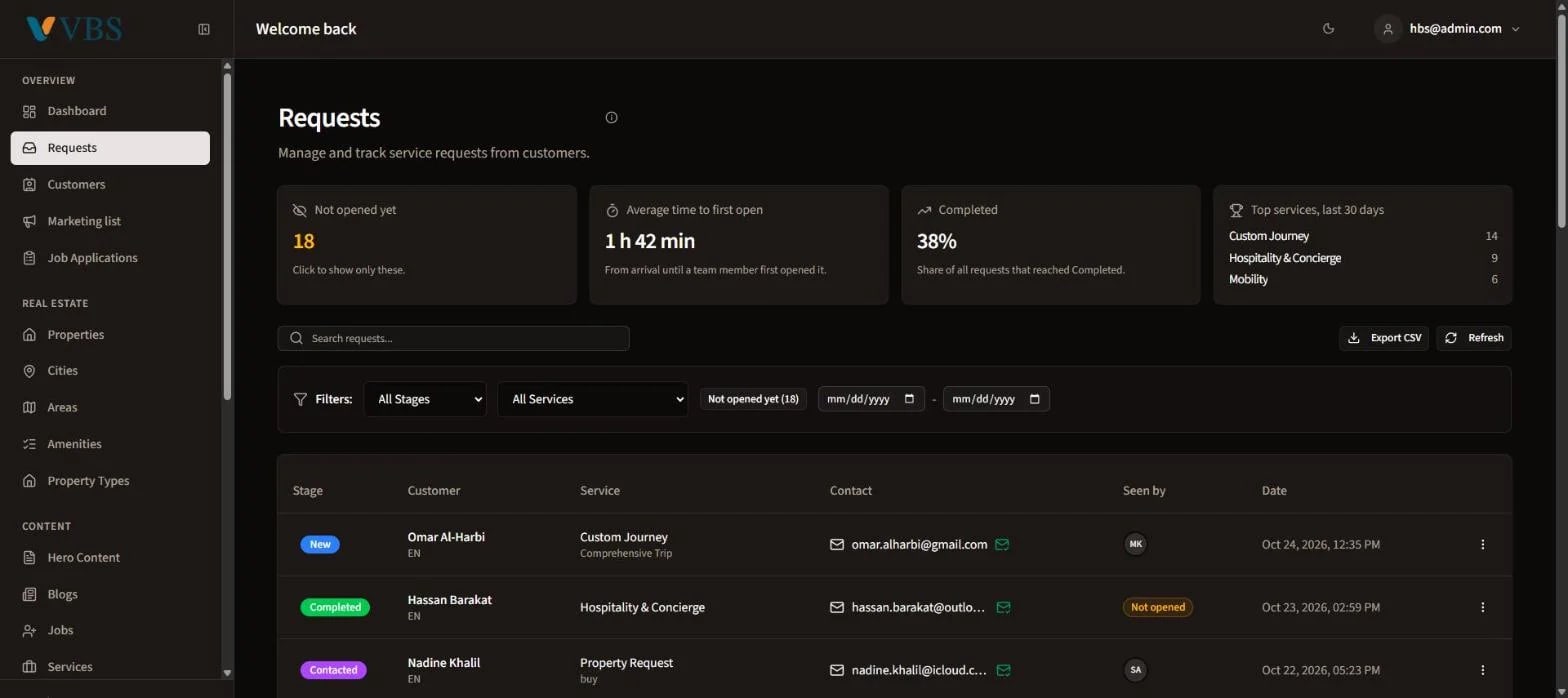Click the Not opened badge for Hassan Barakat
The width and height of the screenshot is (1568, 698).
tap(1158, 607)
